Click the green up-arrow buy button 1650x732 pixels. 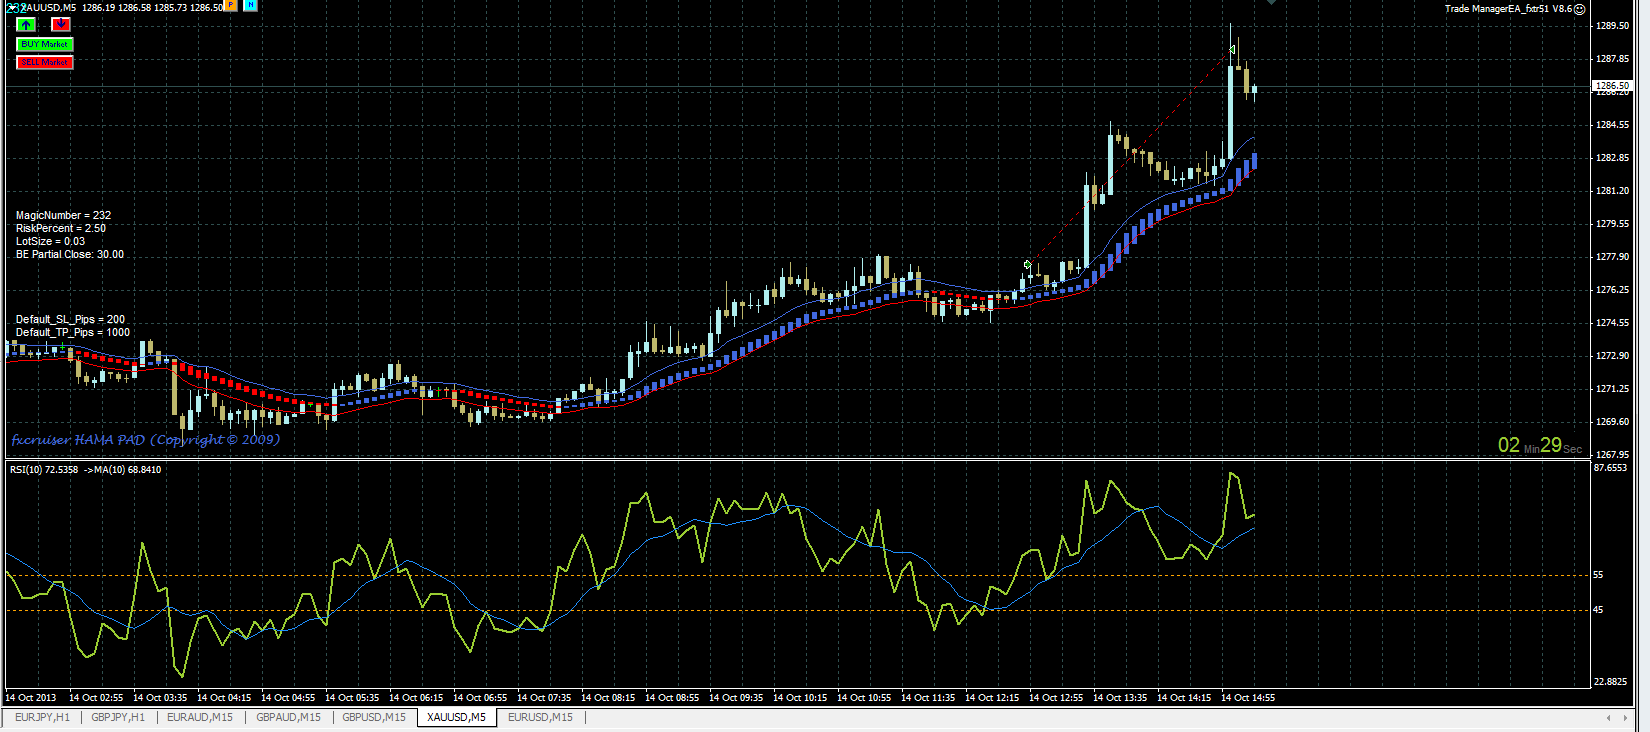click(26, 25)
